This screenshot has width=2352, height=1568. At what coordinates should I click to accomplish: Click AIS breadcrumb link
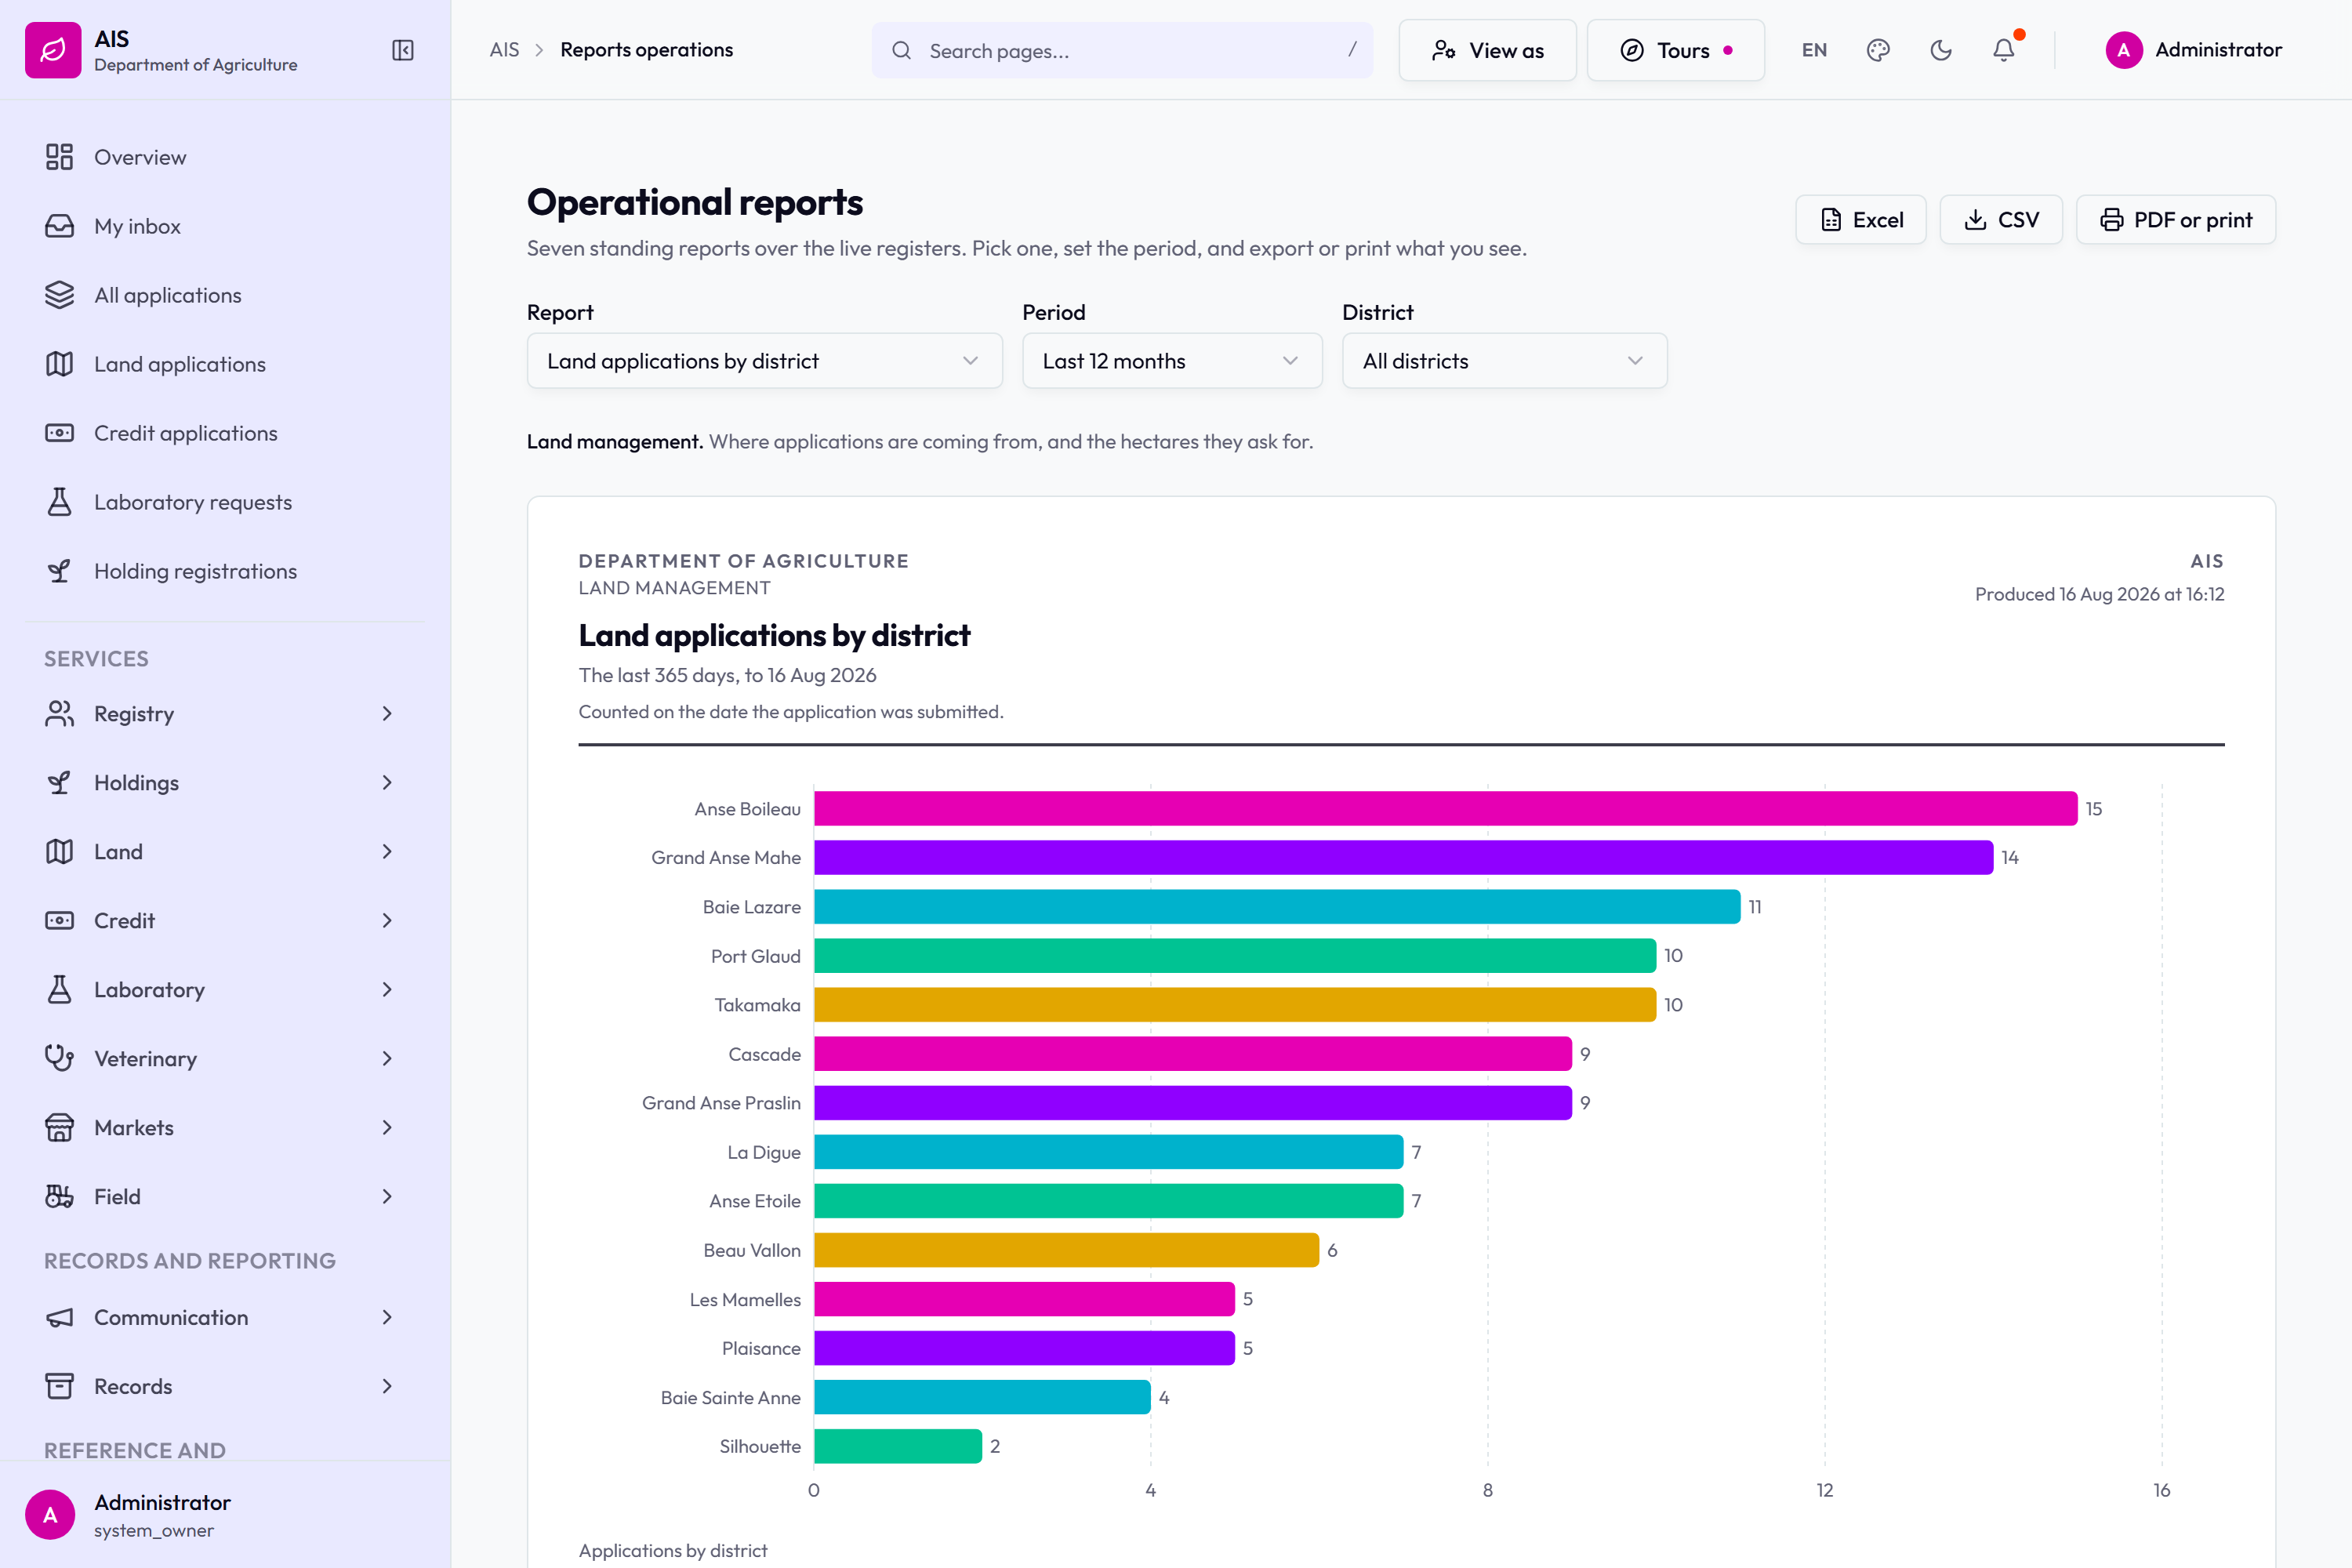tap(504, 50)
